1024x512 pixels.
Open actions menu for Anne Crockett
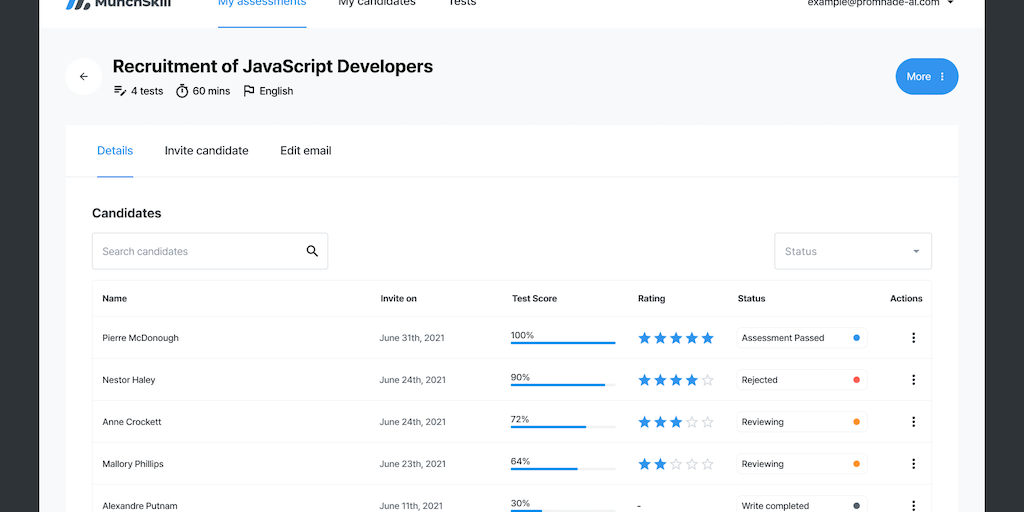point(913,422)
